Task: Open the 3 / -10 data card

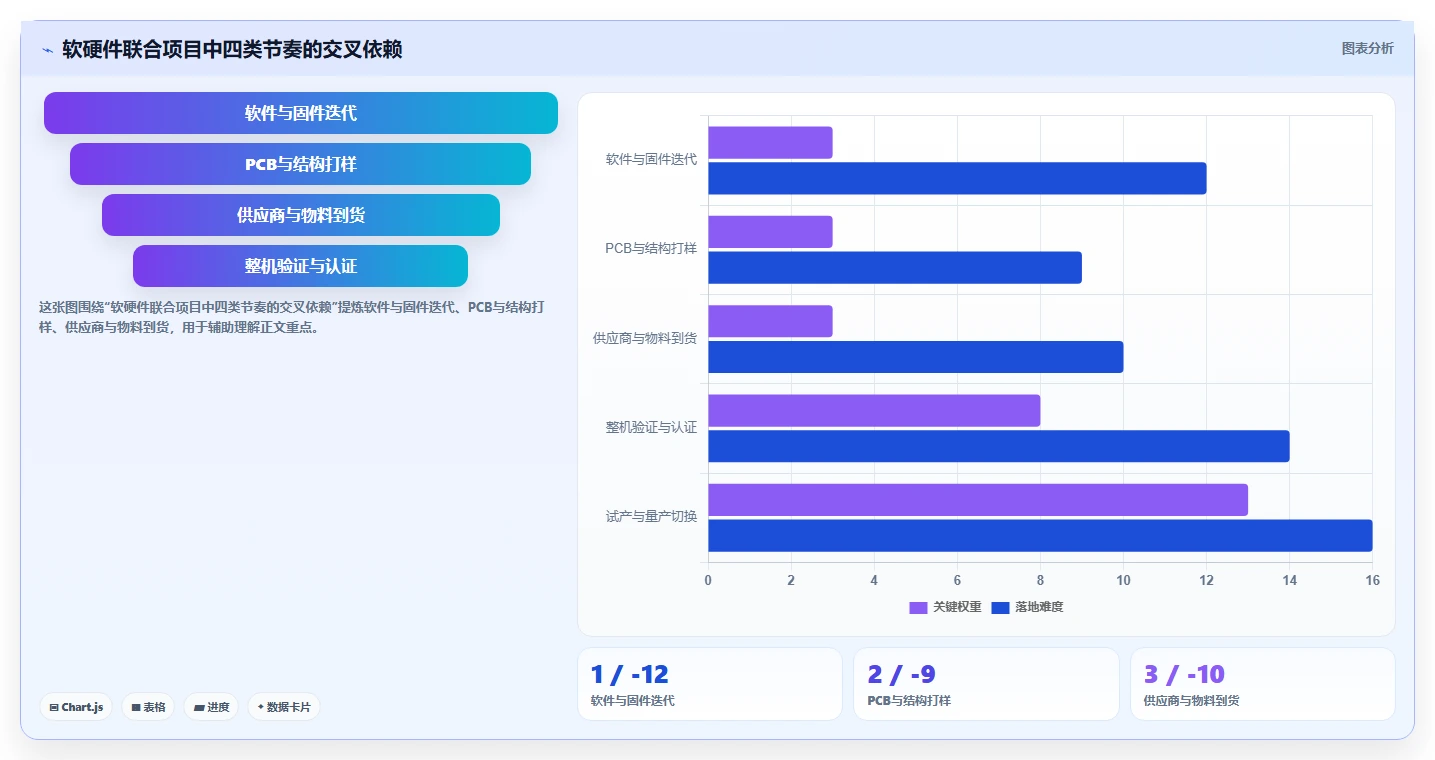Action: tap(1263, 684)
